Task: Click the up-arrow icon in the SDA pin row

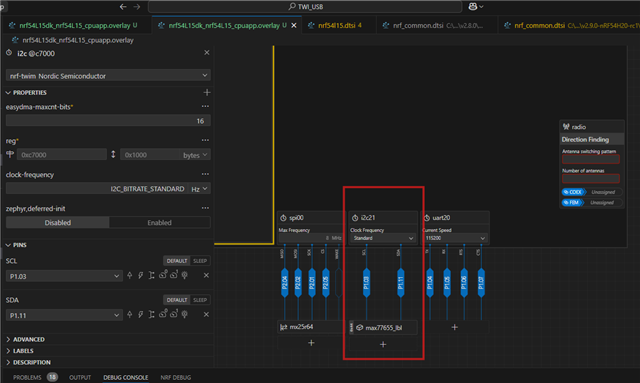Action: [129, 314]
